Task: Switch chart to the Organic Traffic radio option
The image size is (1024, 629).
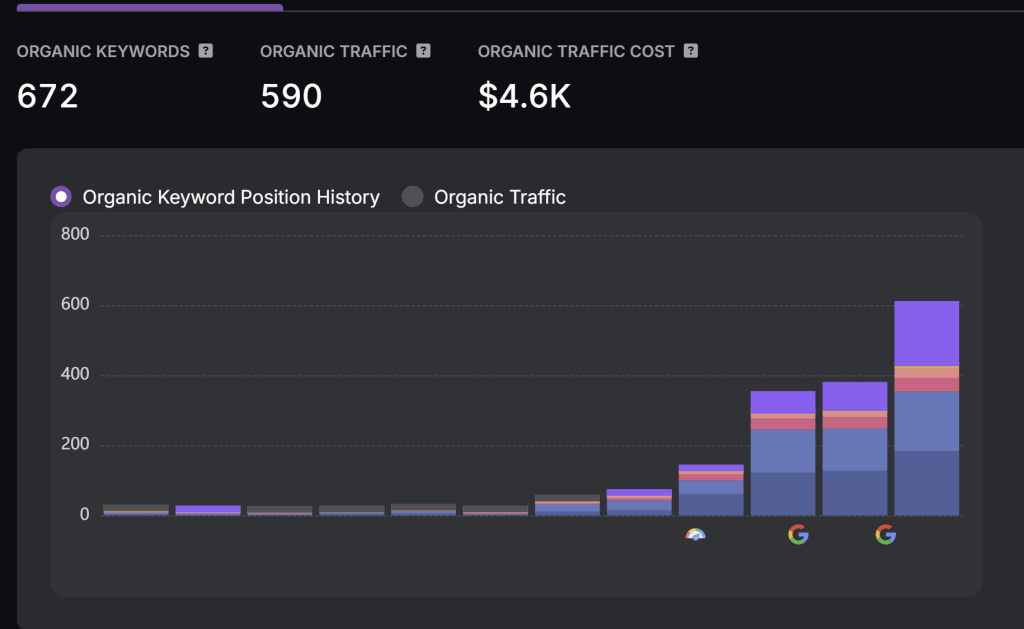Action: coord(413,197)
